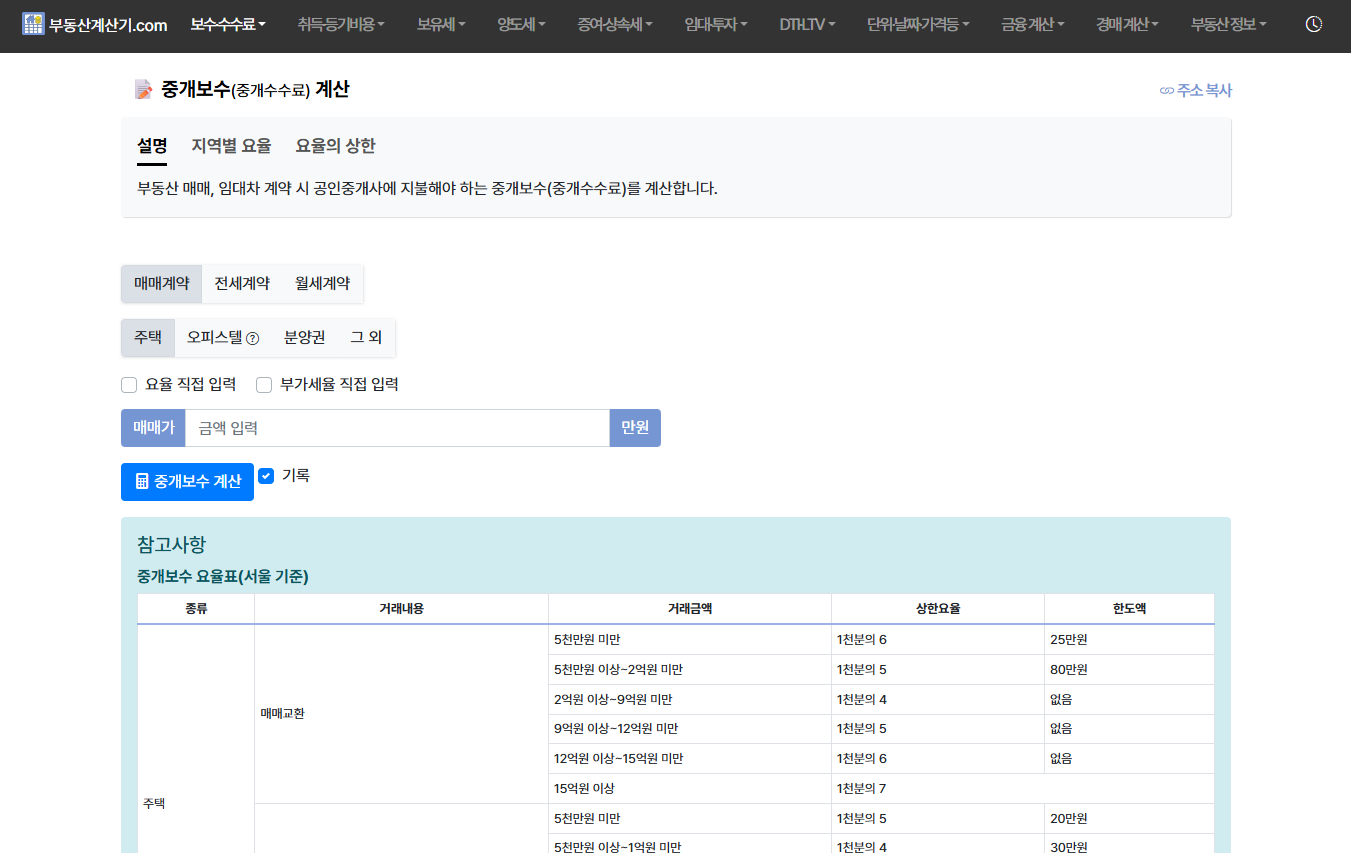Viewport: 1351px width, 853px height.
Task: Open the 양도세 dropdown menu
Action: [x=520, y=26]
